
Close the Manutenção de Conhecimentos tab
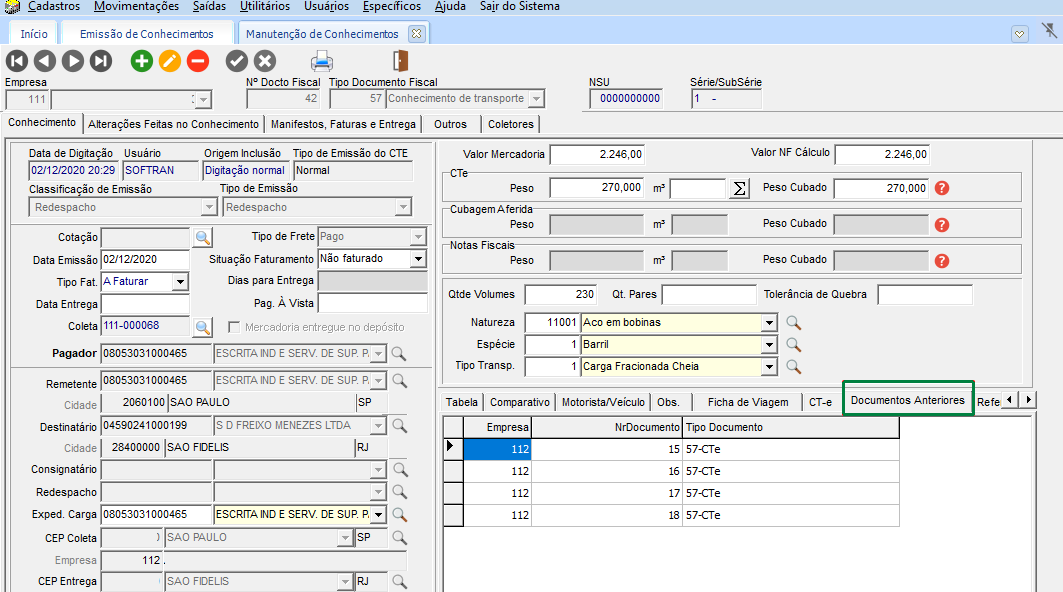417,34
